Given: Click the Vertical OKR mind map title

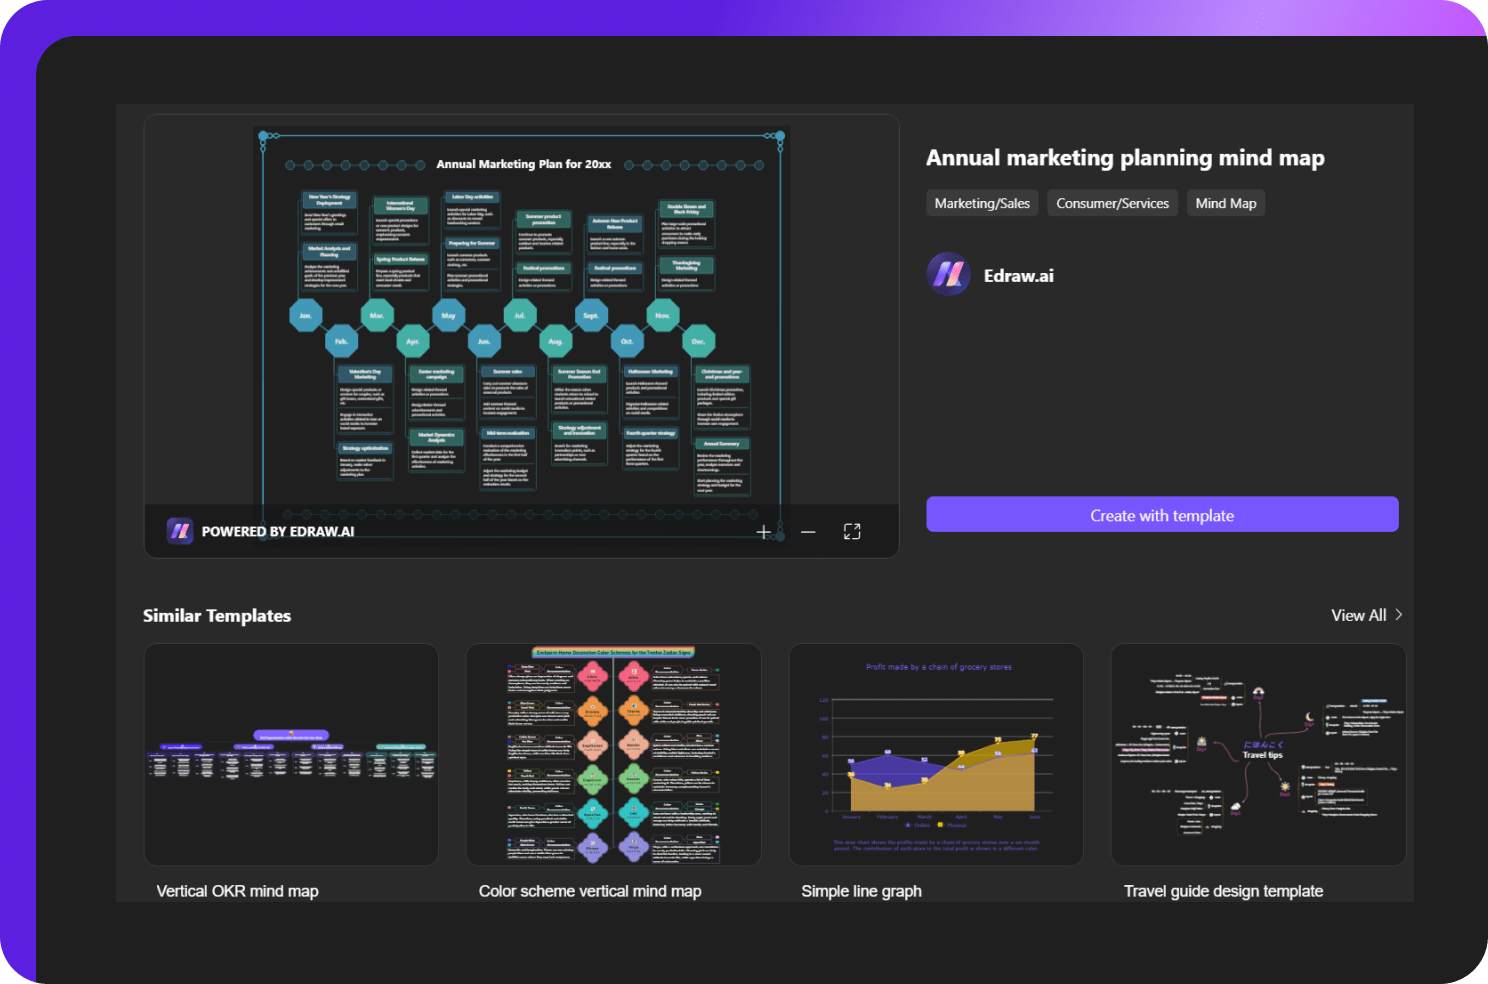Looking at the screenshot, I should click(238, 891).
